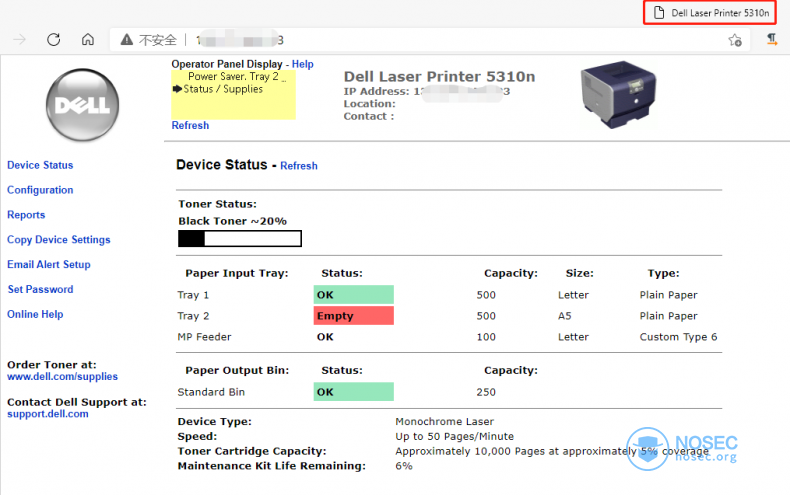Click the 'Dell Laser Printer 5310n' page heading

coord(439,77)
